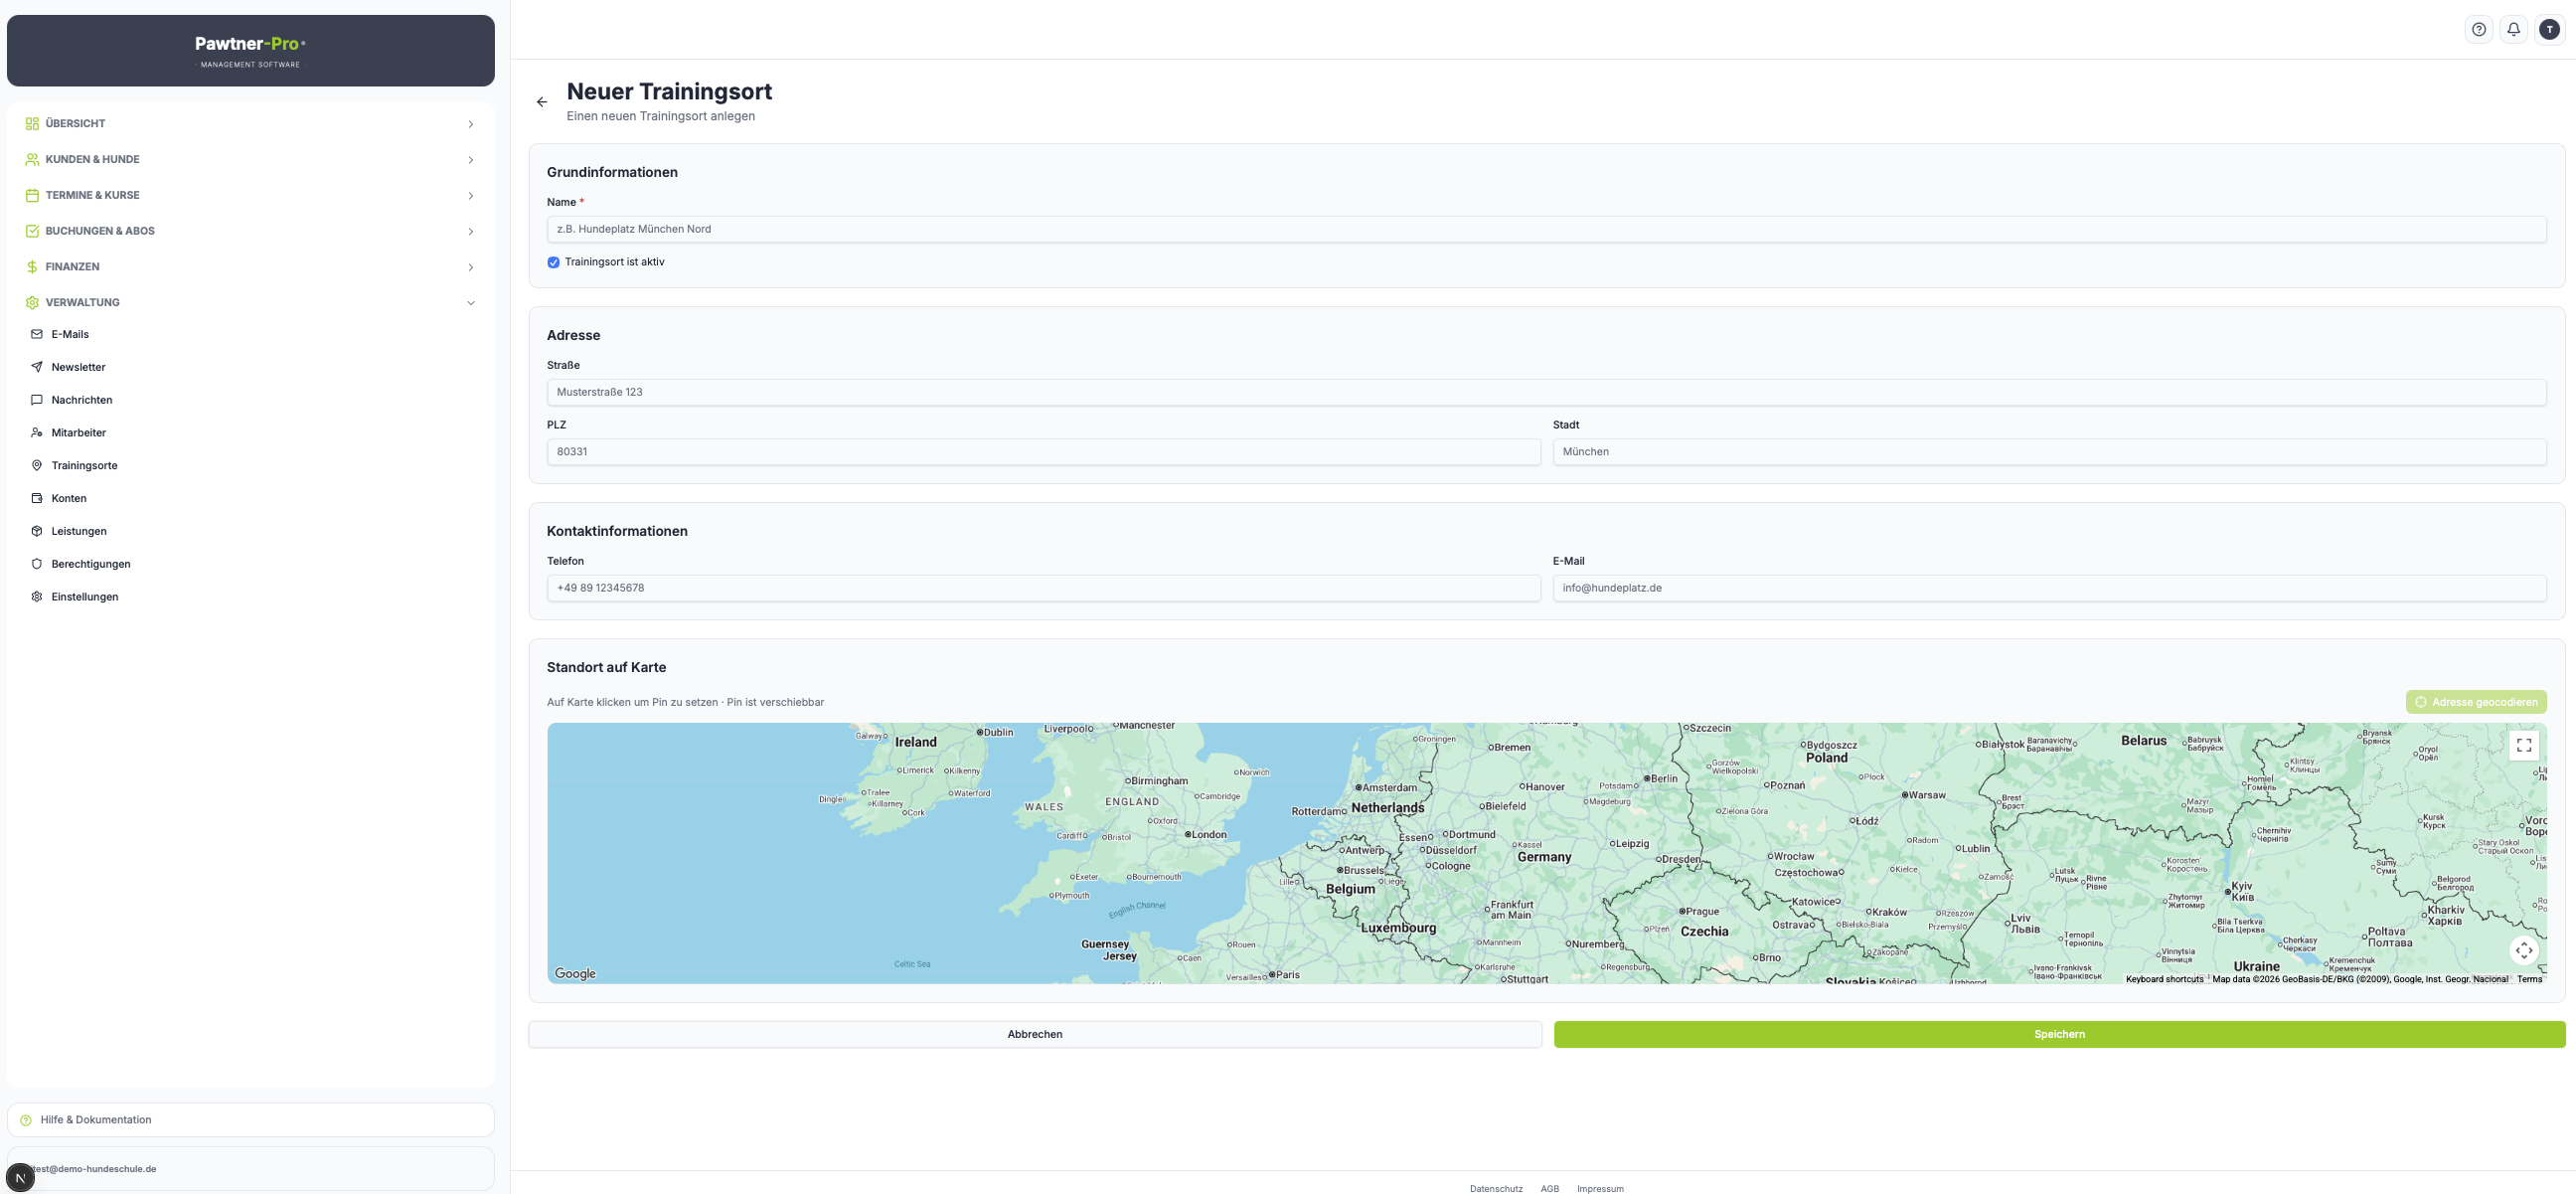Open the AGB footer link
This screenshot has height=1194, width=2576.
(1549, 1188)
